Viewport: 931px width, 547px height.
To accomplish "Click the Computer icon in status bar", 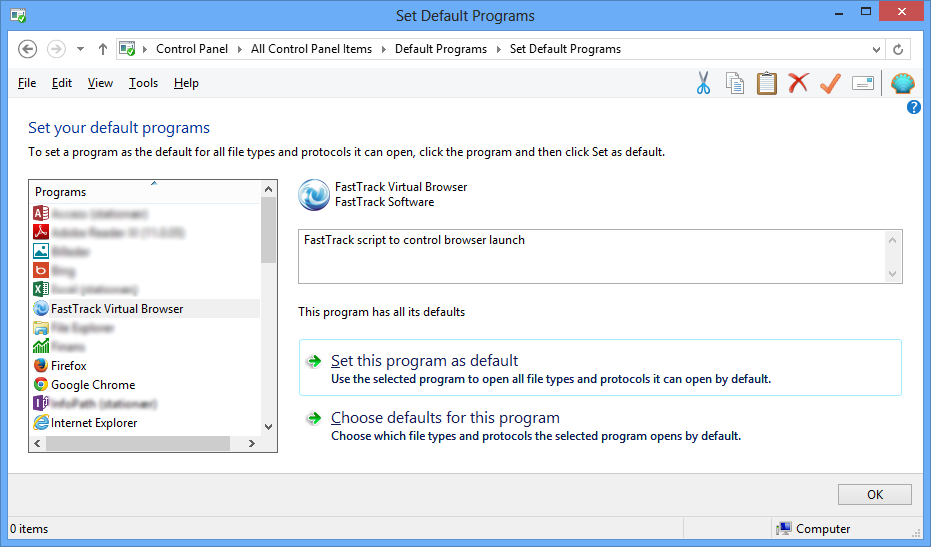I will [x=784, y=528].
